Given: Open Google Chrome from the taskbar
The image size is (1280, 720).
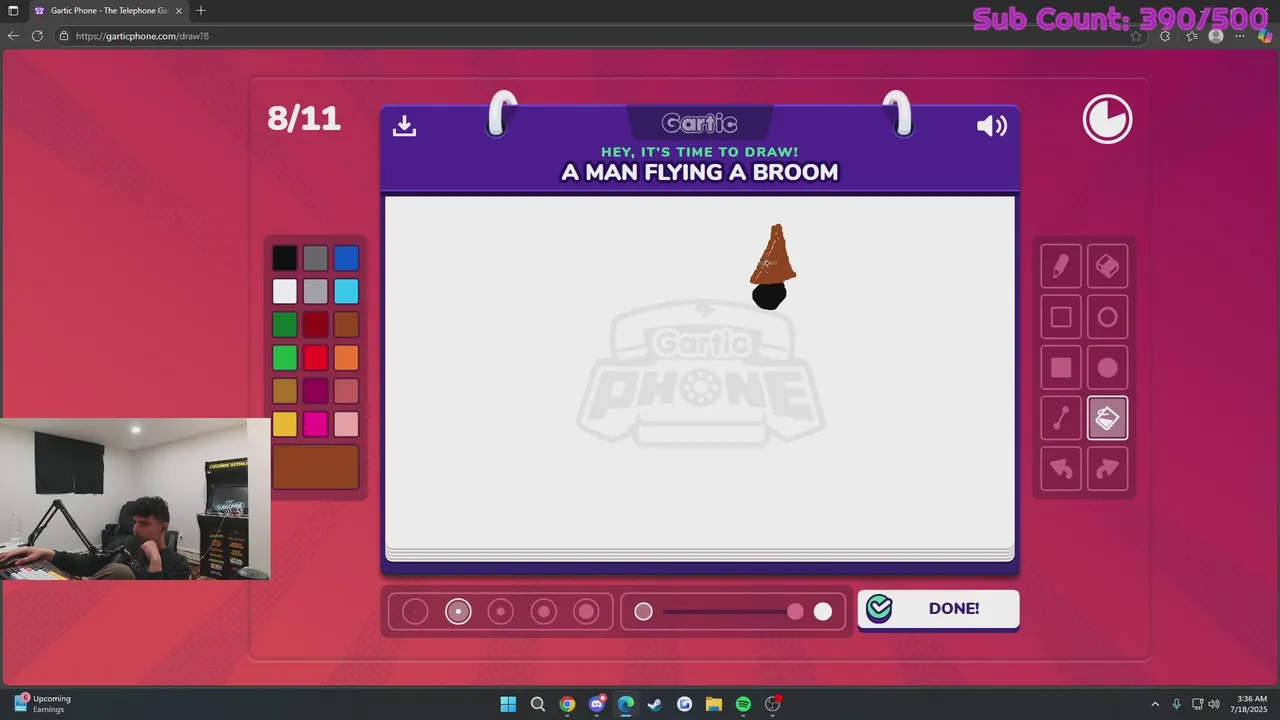Looking at the screenshot, I should (x=567, y=704).
